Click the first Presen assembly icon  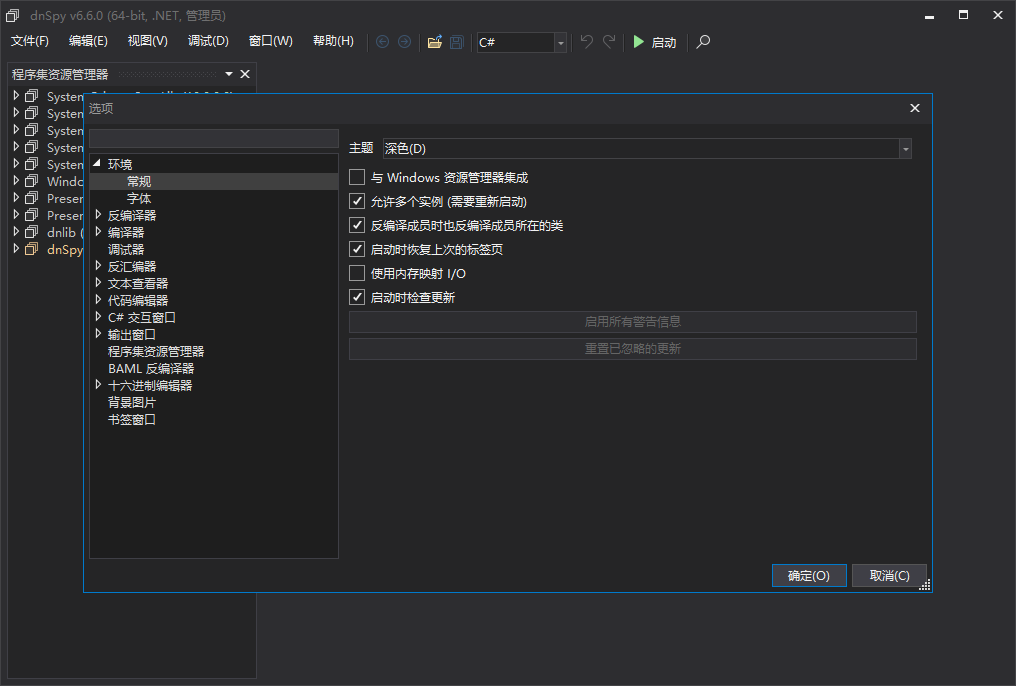pyautogui.click(x=31, y=198)
